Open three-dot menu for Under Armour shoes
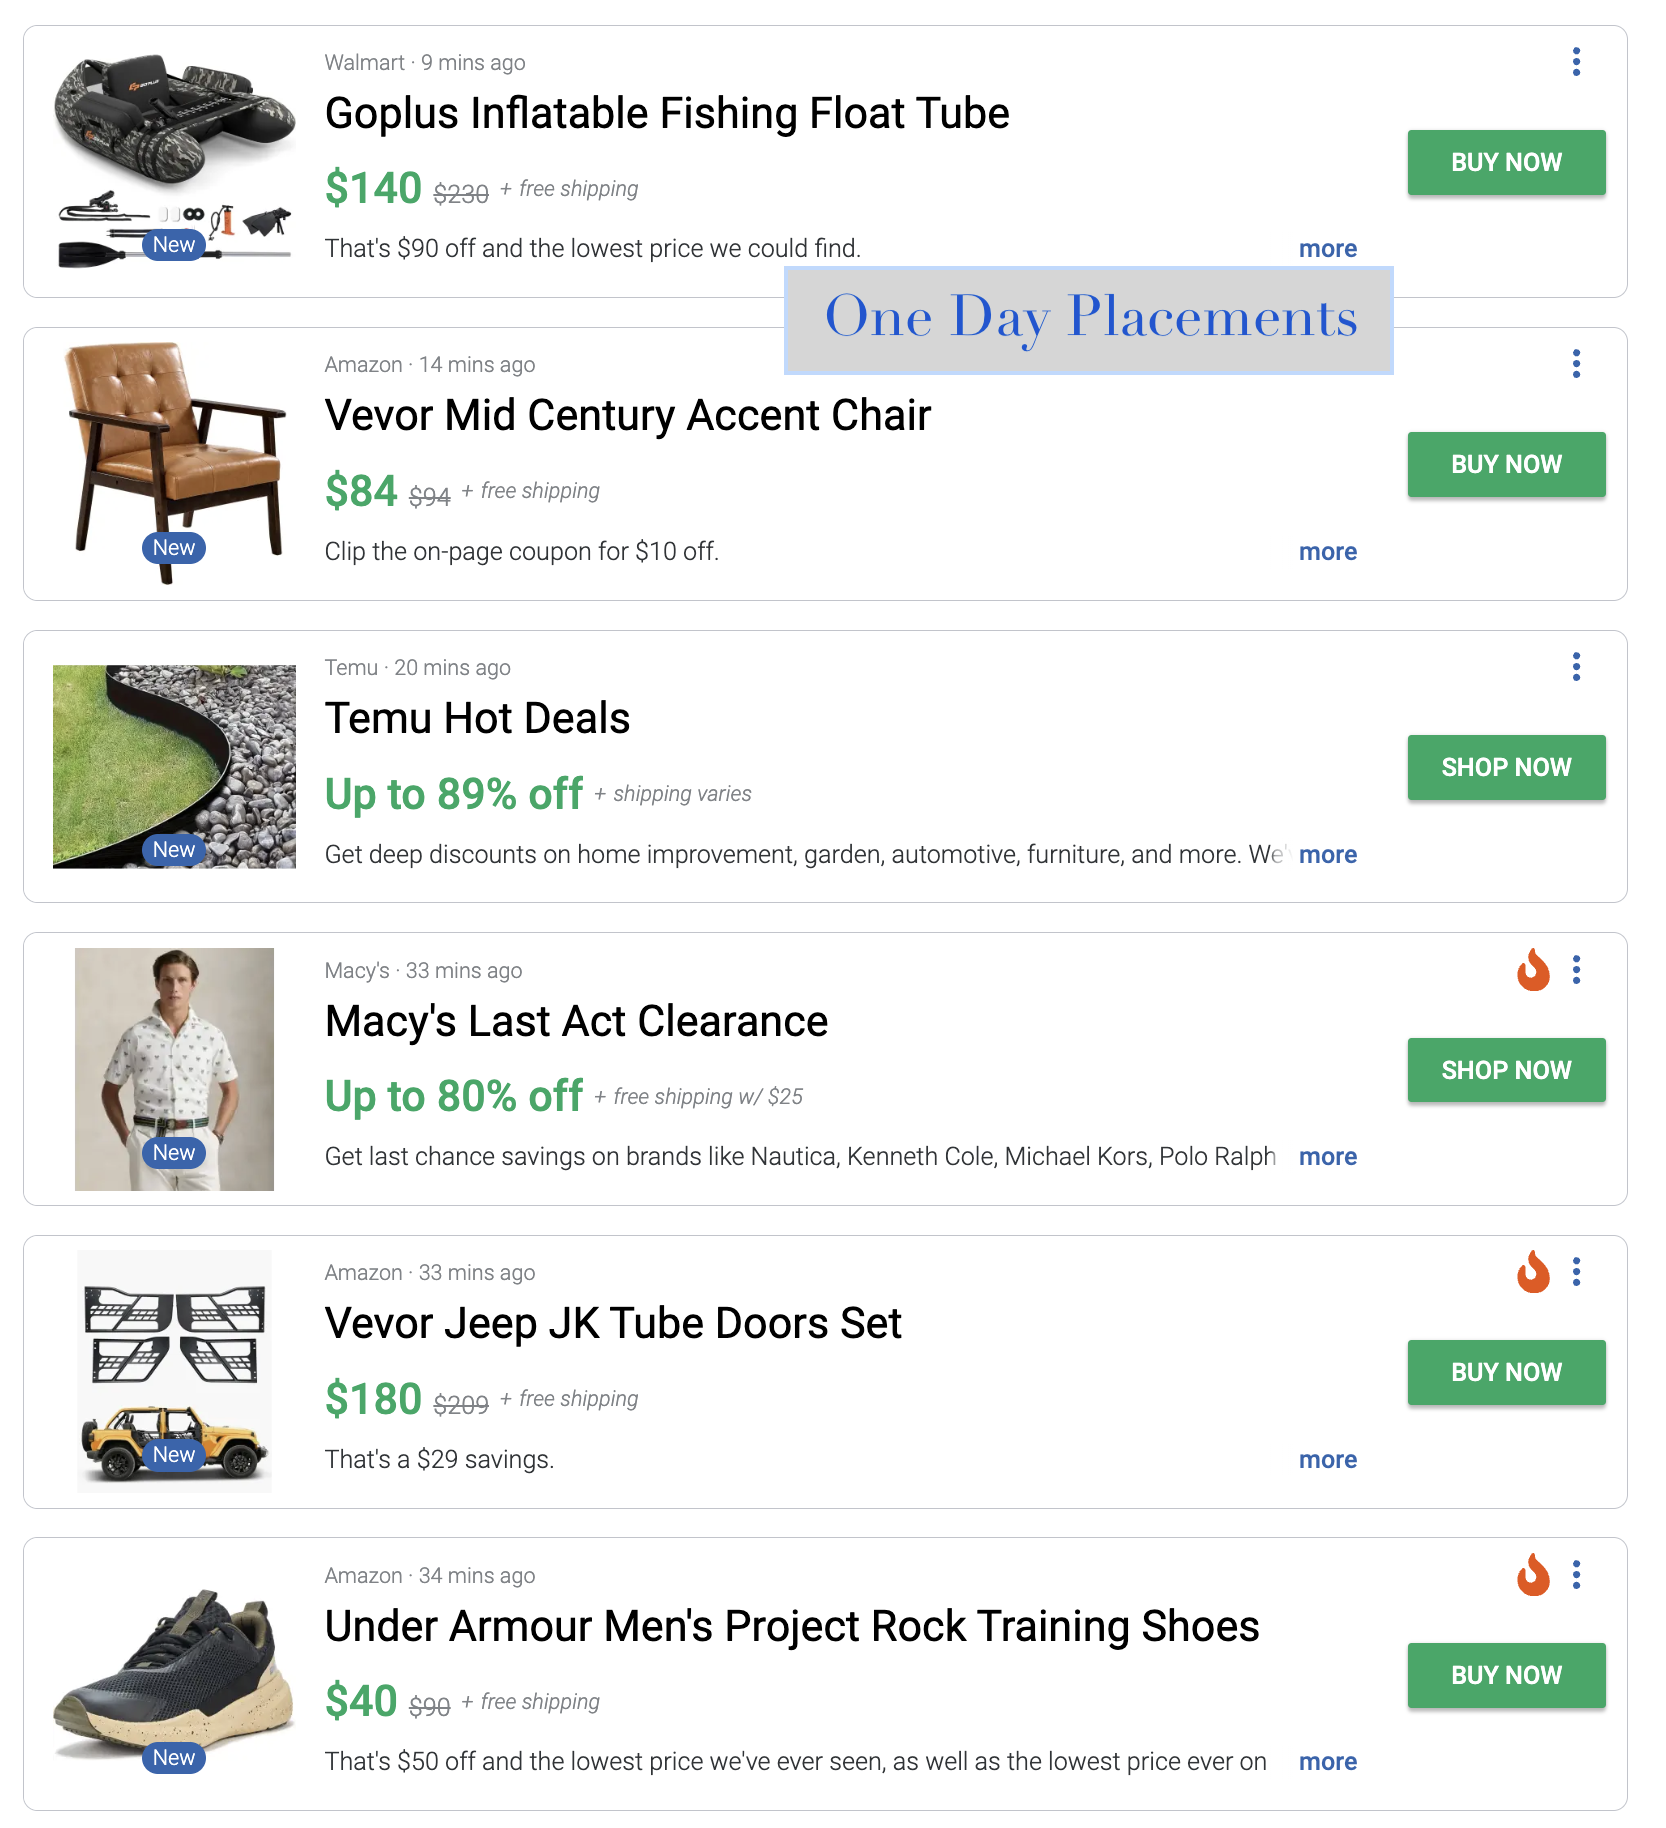 (x=1576, y=1575)
